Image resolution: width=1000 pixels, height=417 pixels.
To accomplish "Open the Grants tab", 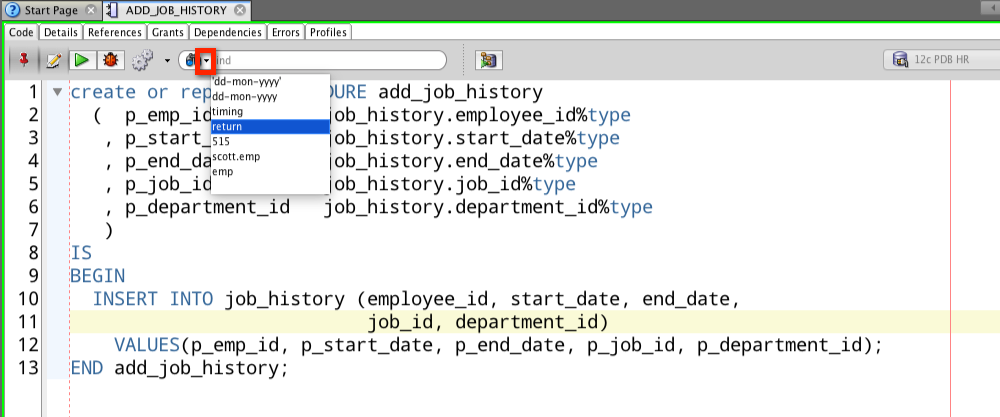I will click(168, 32).
